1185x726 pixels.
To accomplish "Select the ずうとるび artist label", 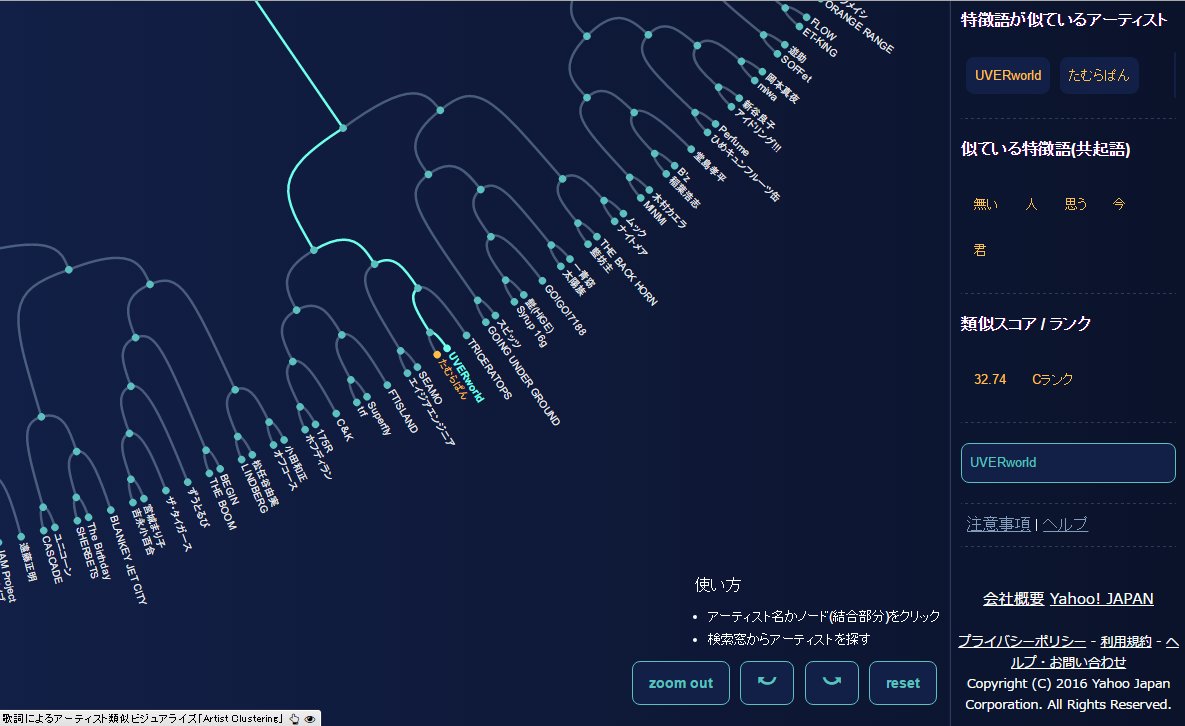I will [198, 506].
